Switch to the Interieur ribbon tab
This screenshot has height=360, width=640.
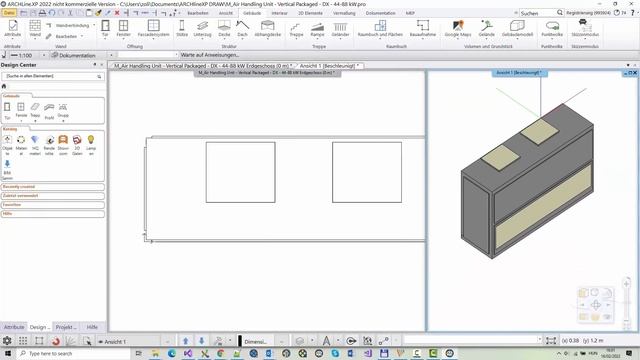point(280,13)
